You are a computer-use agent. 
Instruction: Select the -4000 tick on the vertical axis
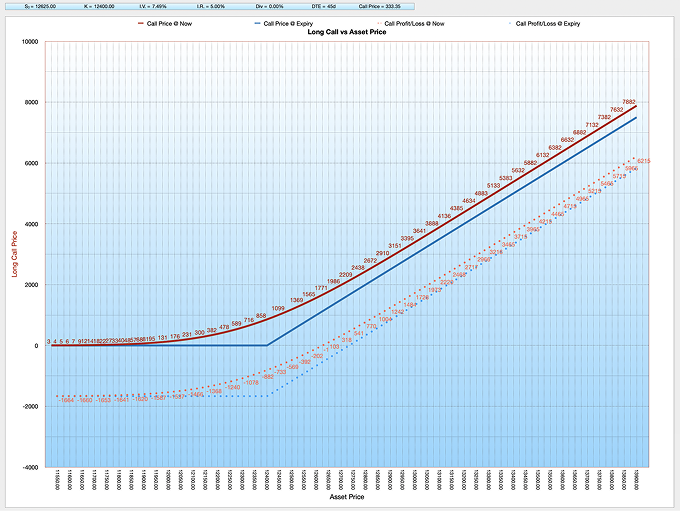[x=28, y=467]
